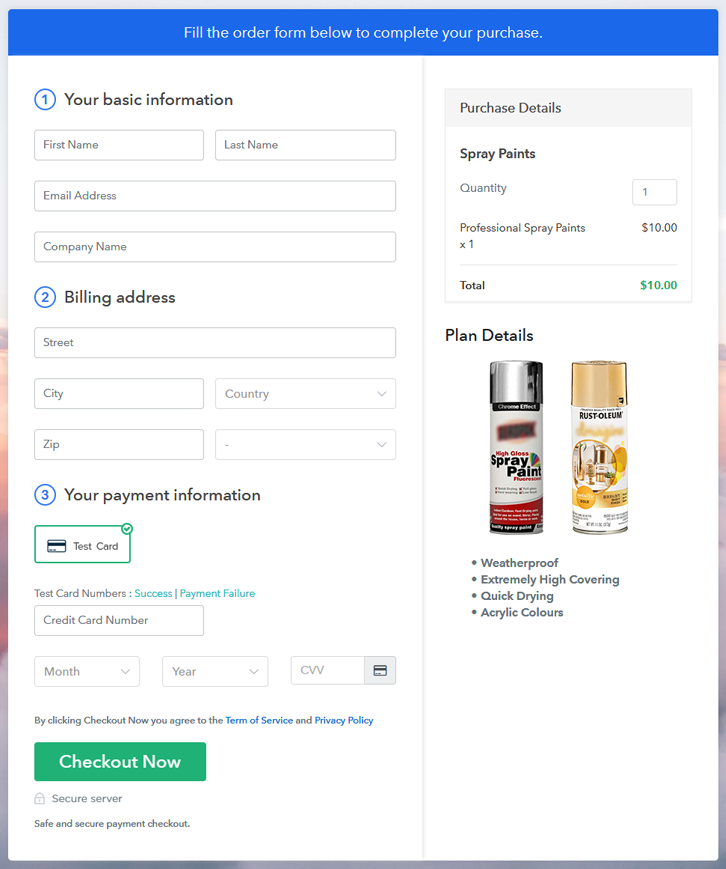Click the Success test card link
Image resolution: width=726 pixels, height=869 pixels.
click(x=153, y=593)
